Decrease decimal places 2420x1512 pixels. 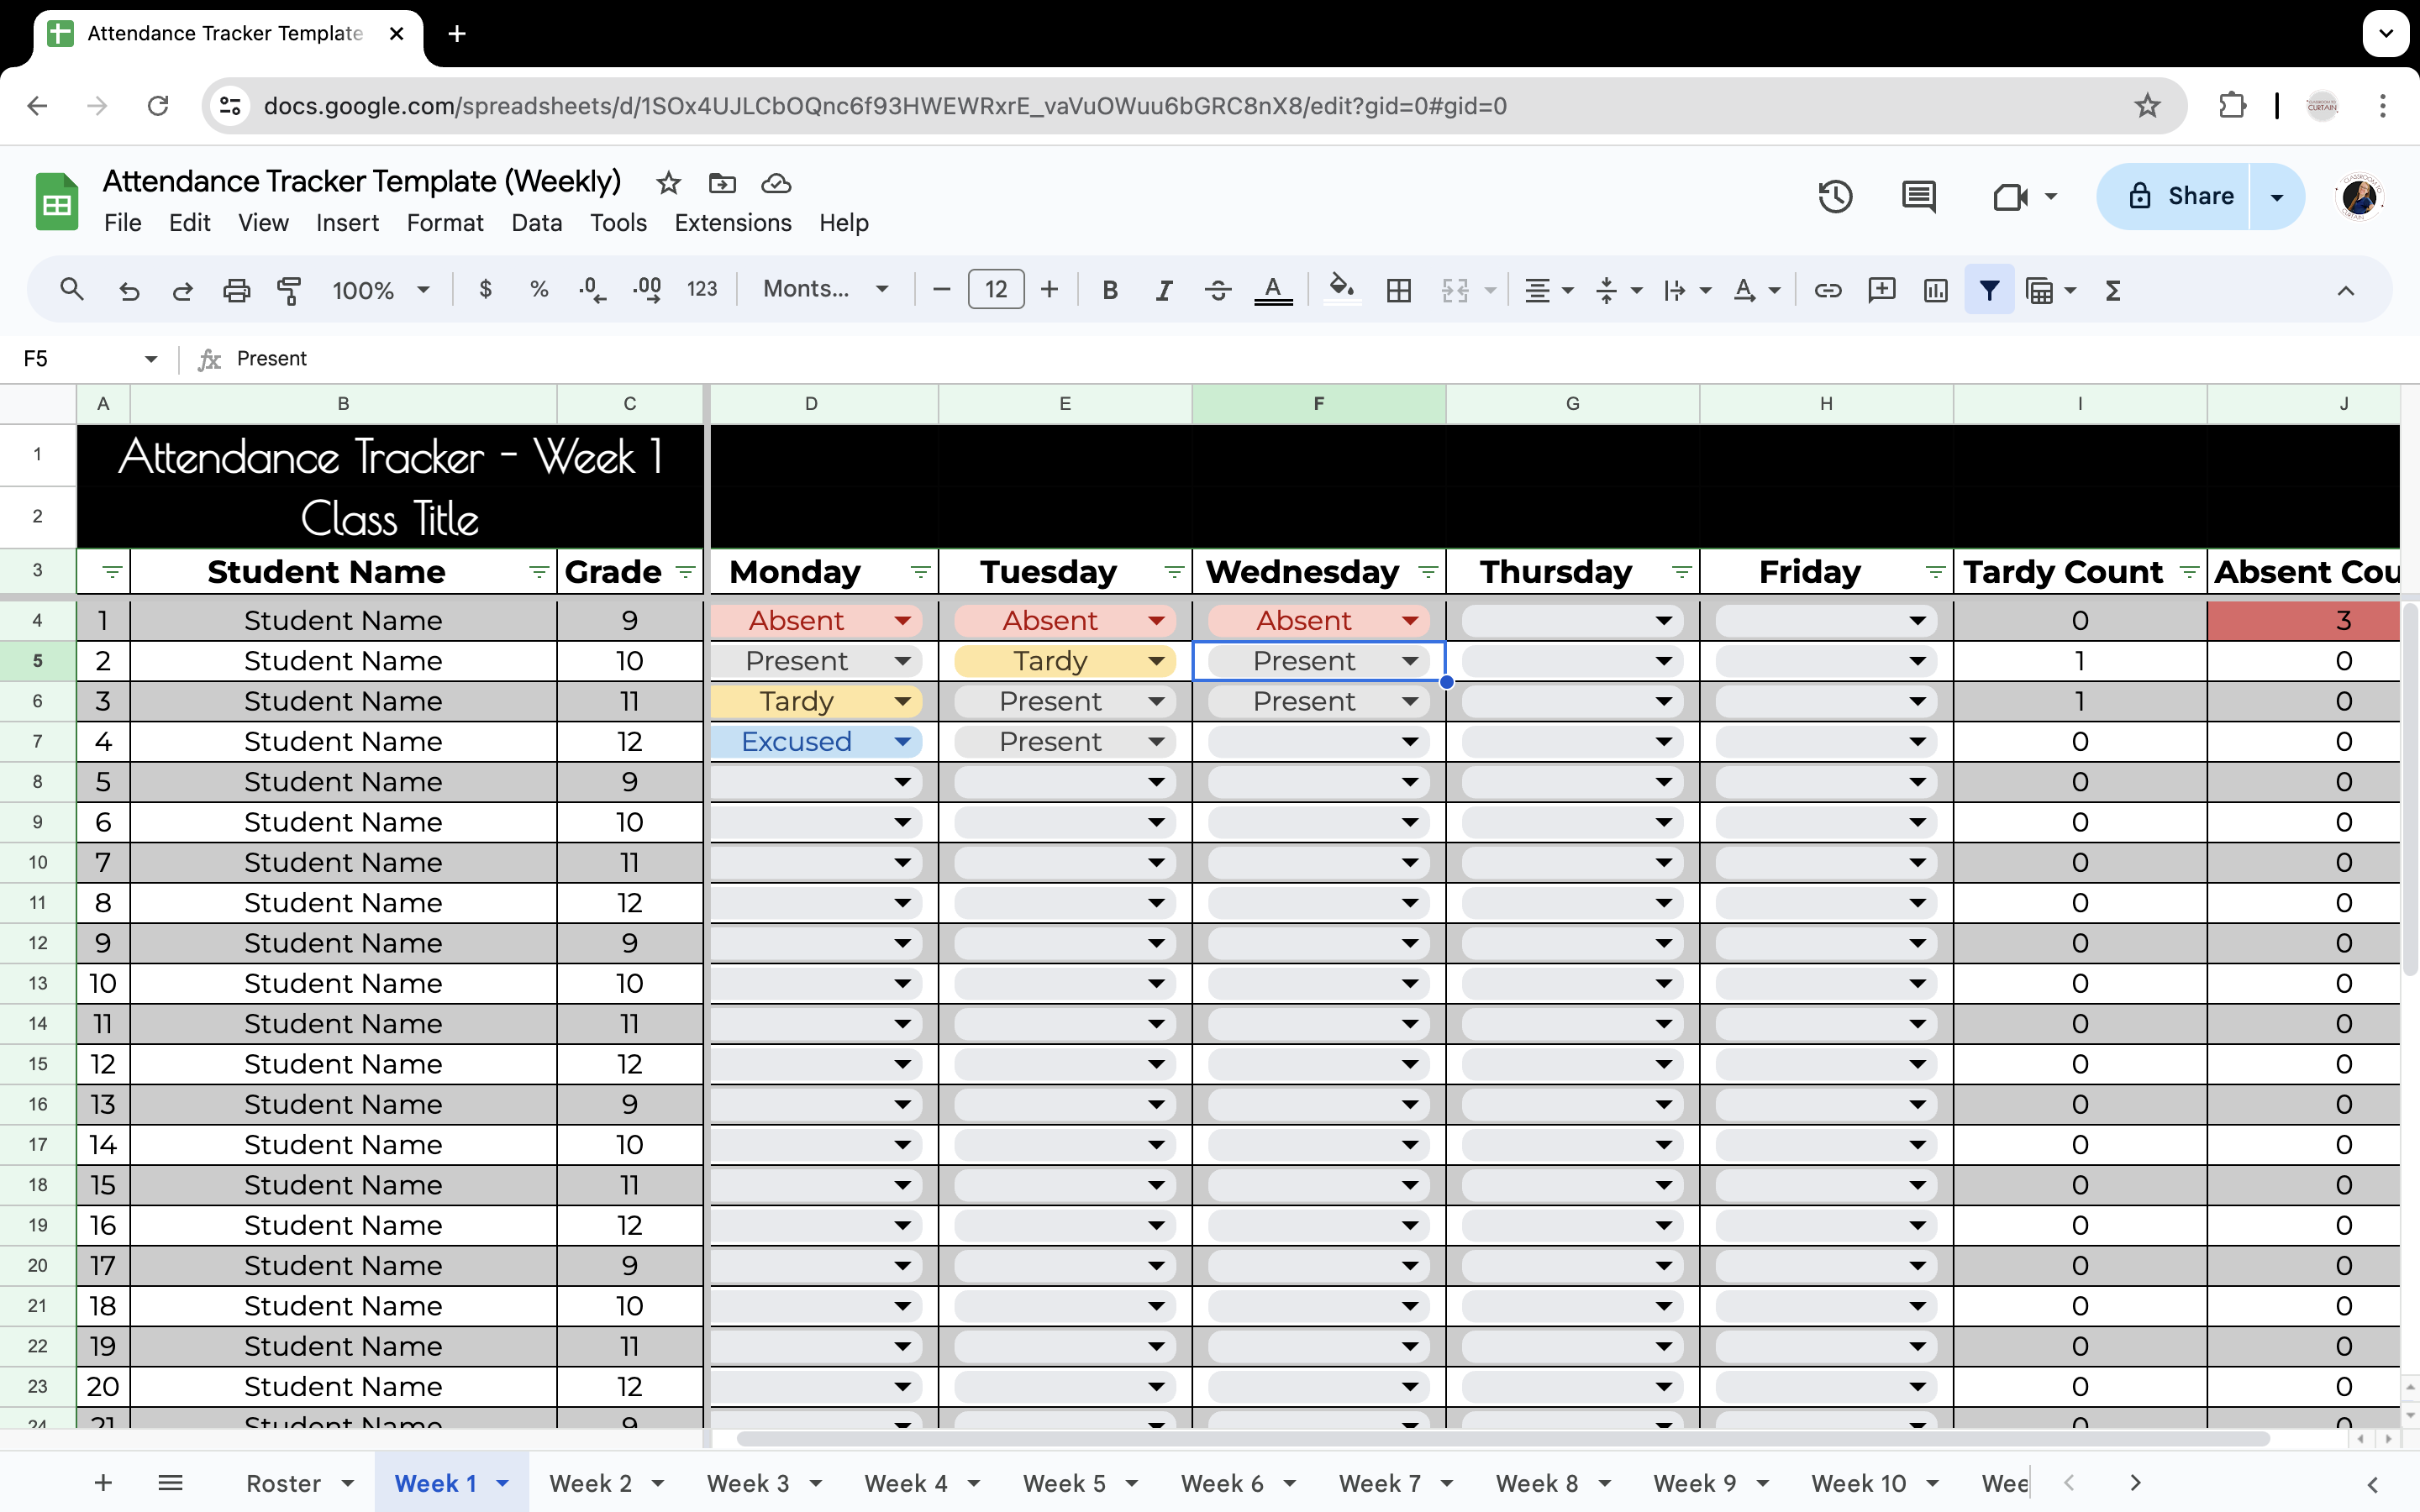[x=592, y=290]
